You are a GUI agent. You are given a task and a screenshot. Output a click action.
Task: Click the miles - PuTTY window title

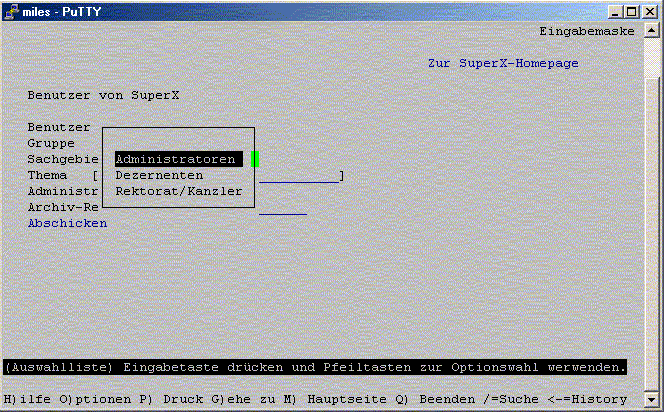[x=62, y=11]
